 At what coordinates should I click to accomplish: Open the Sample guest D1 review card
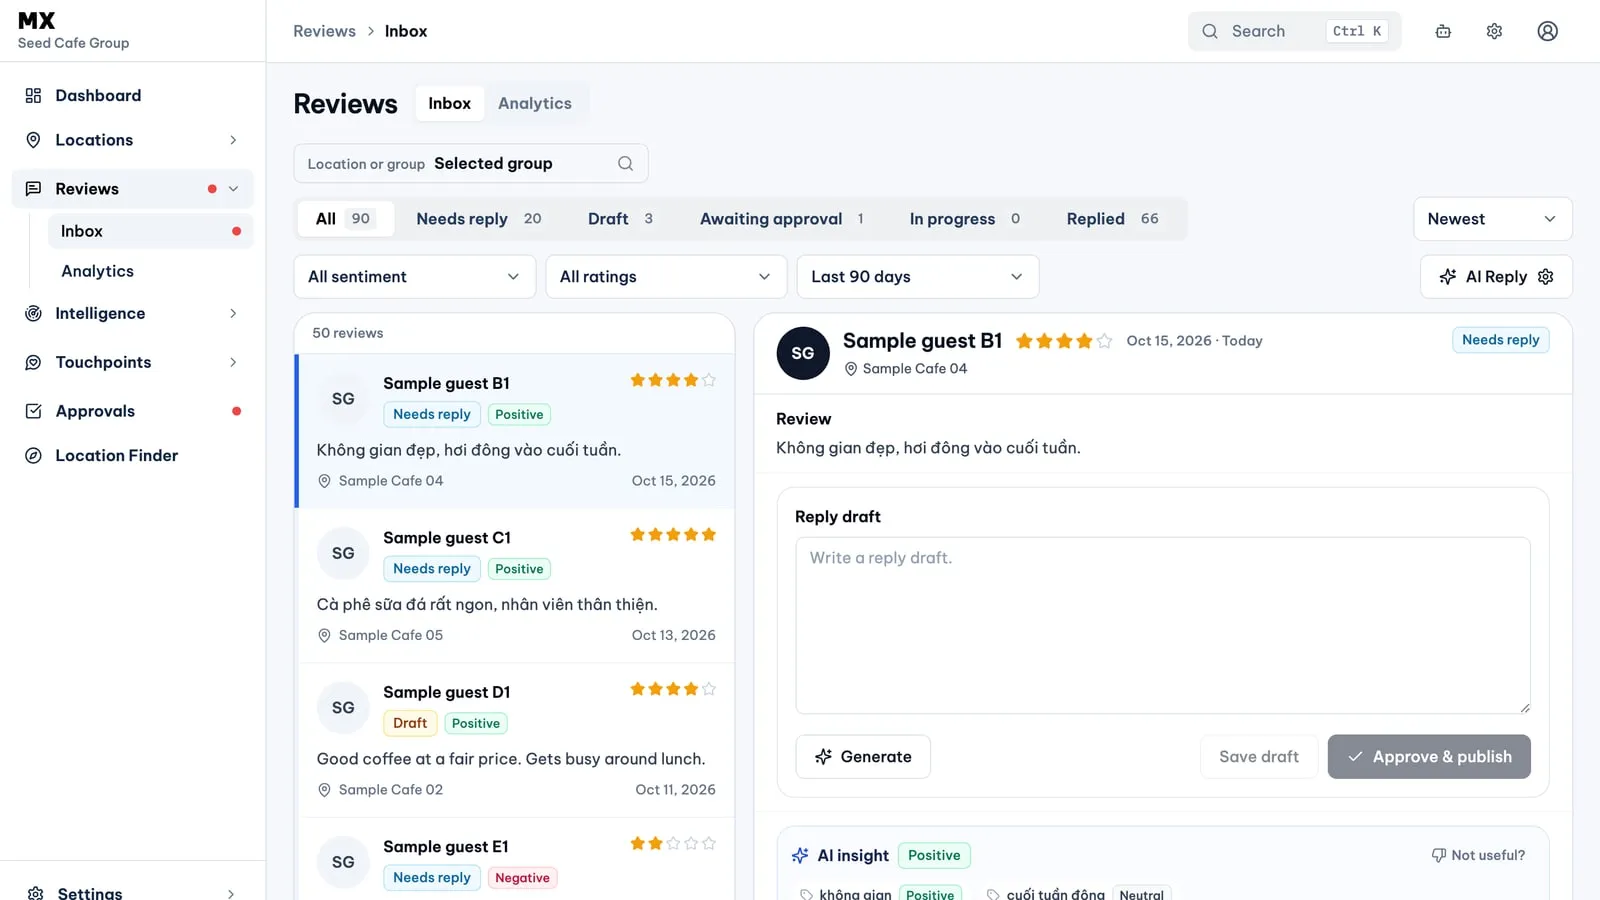point(516,741)
